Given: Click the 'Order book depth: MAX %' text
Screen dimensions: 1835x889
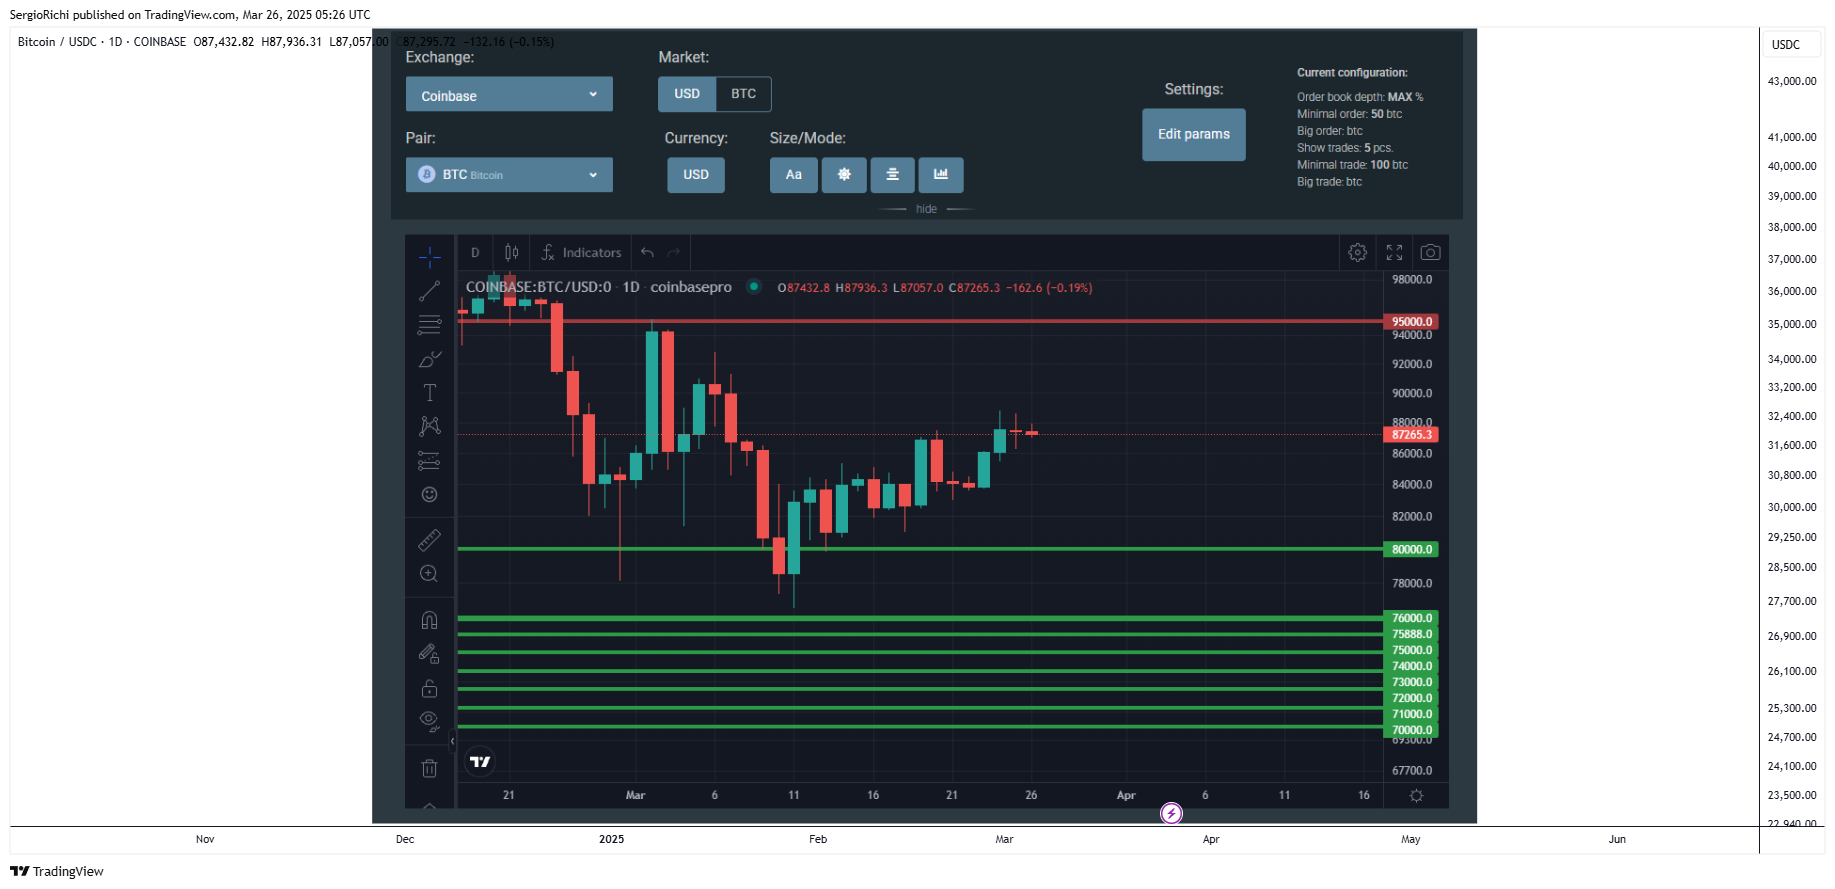Looking at the screenshot, I should pyautogui.click(x=1360, y=97).
